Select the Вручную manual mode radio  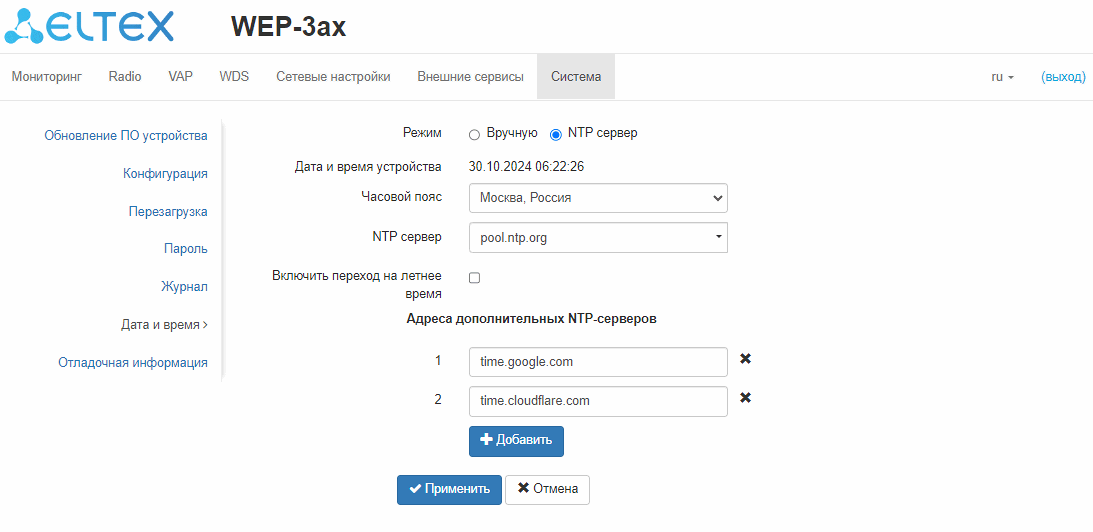pyautogui.click(x=474, y=133)
